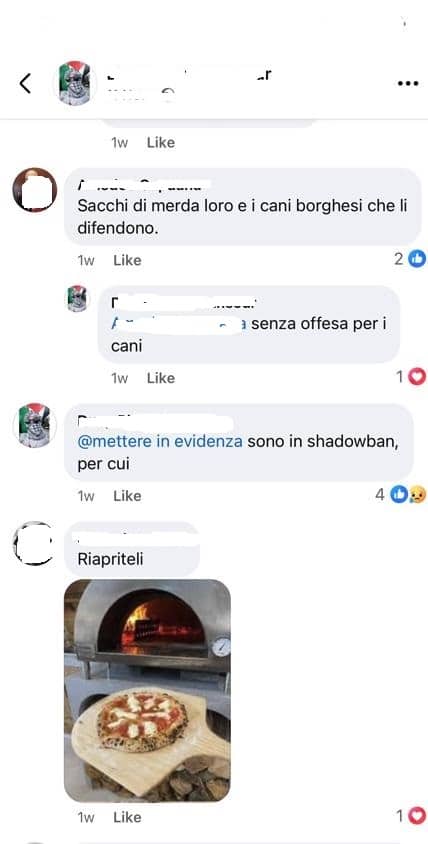Like the 'Sacchi di merda loro' comment

[x=127, y=261]
